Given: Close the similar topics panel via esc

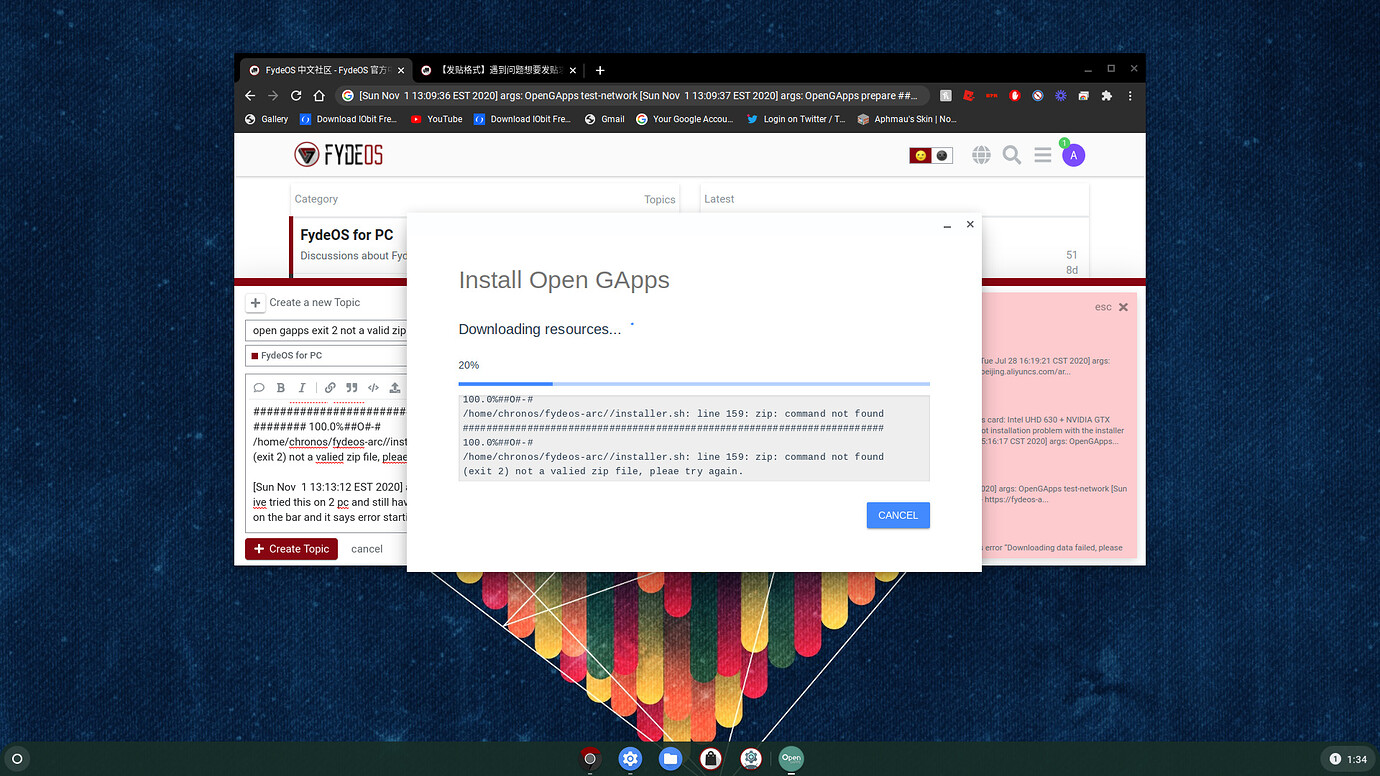Looking at the screenshot, I should click(x=1111, y=307).
